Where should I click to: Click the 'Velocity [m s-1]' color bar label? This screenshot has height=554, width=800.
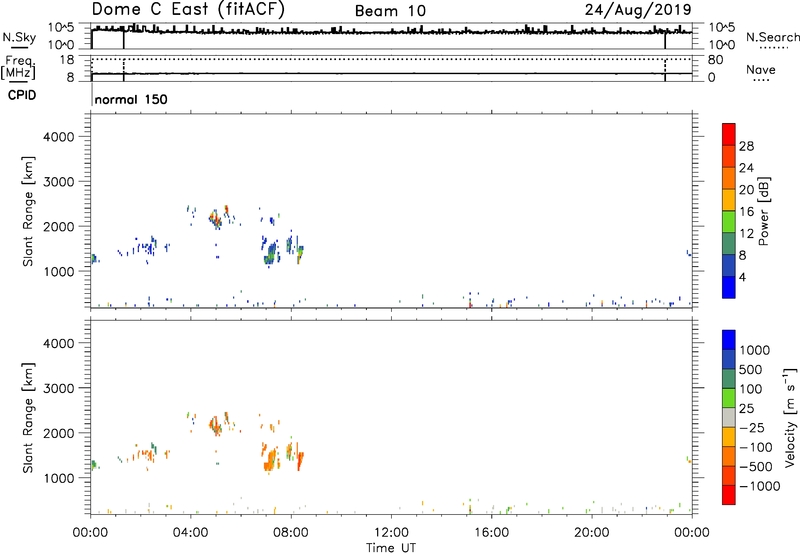[x=790, y=417]
